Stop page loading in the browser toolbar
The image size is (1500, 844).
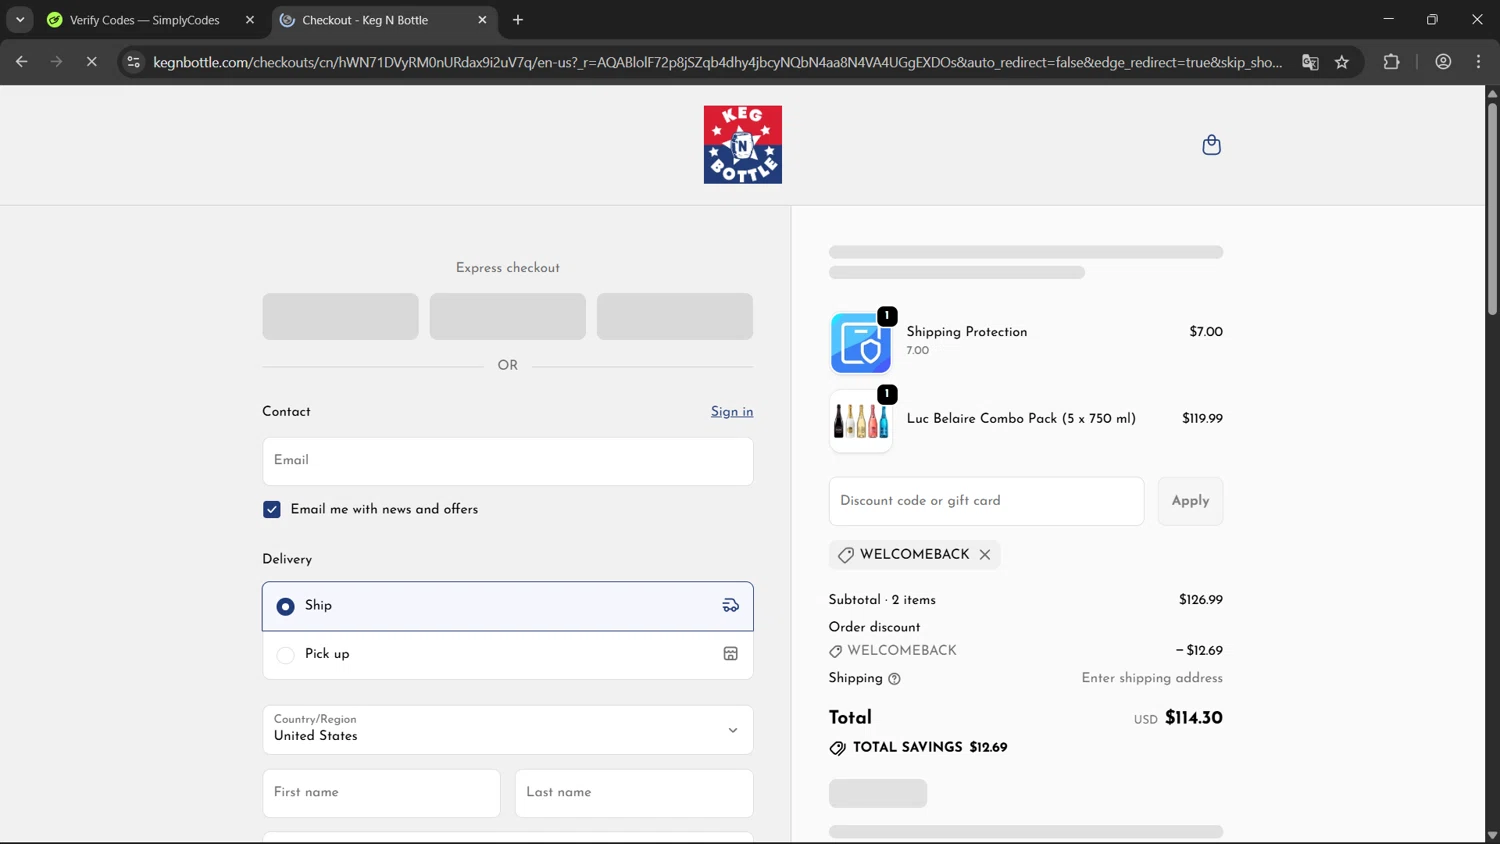(91, 62)
